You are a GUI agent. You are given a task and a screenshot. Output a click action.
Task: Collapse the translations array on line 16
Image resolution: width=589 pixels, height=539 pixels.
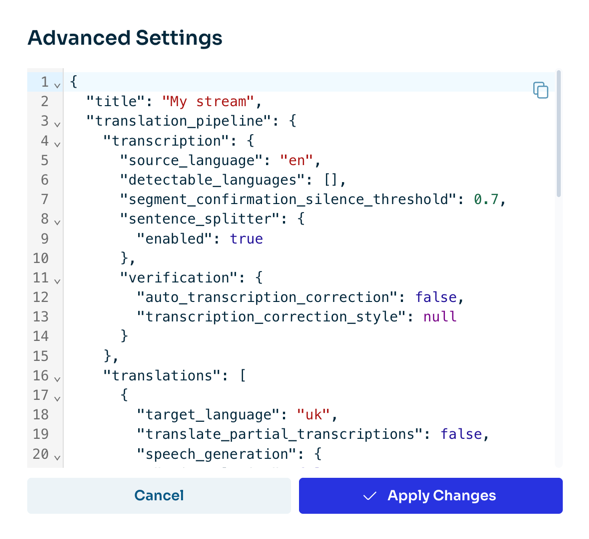click(57, 379)
